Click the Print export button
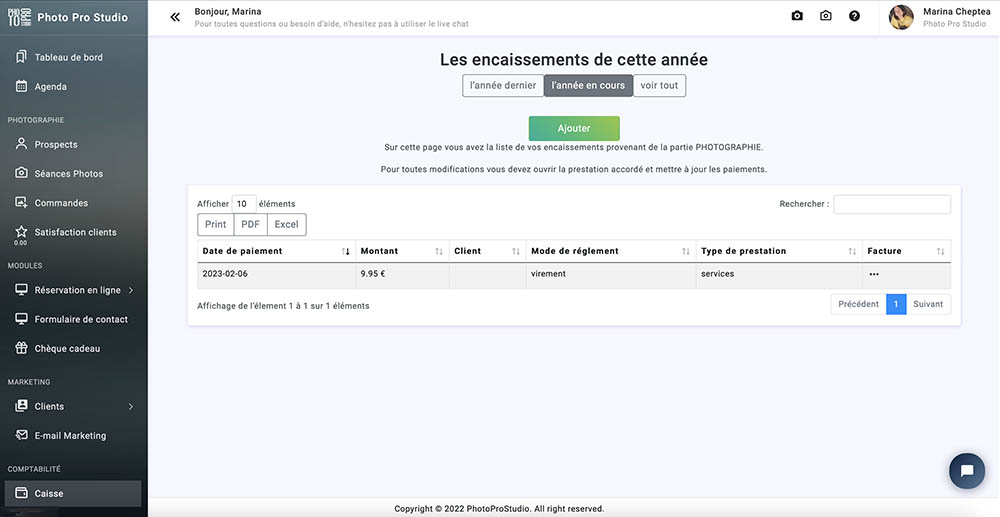This screenshot has width=1000, height=517. (x=216, y=224)
